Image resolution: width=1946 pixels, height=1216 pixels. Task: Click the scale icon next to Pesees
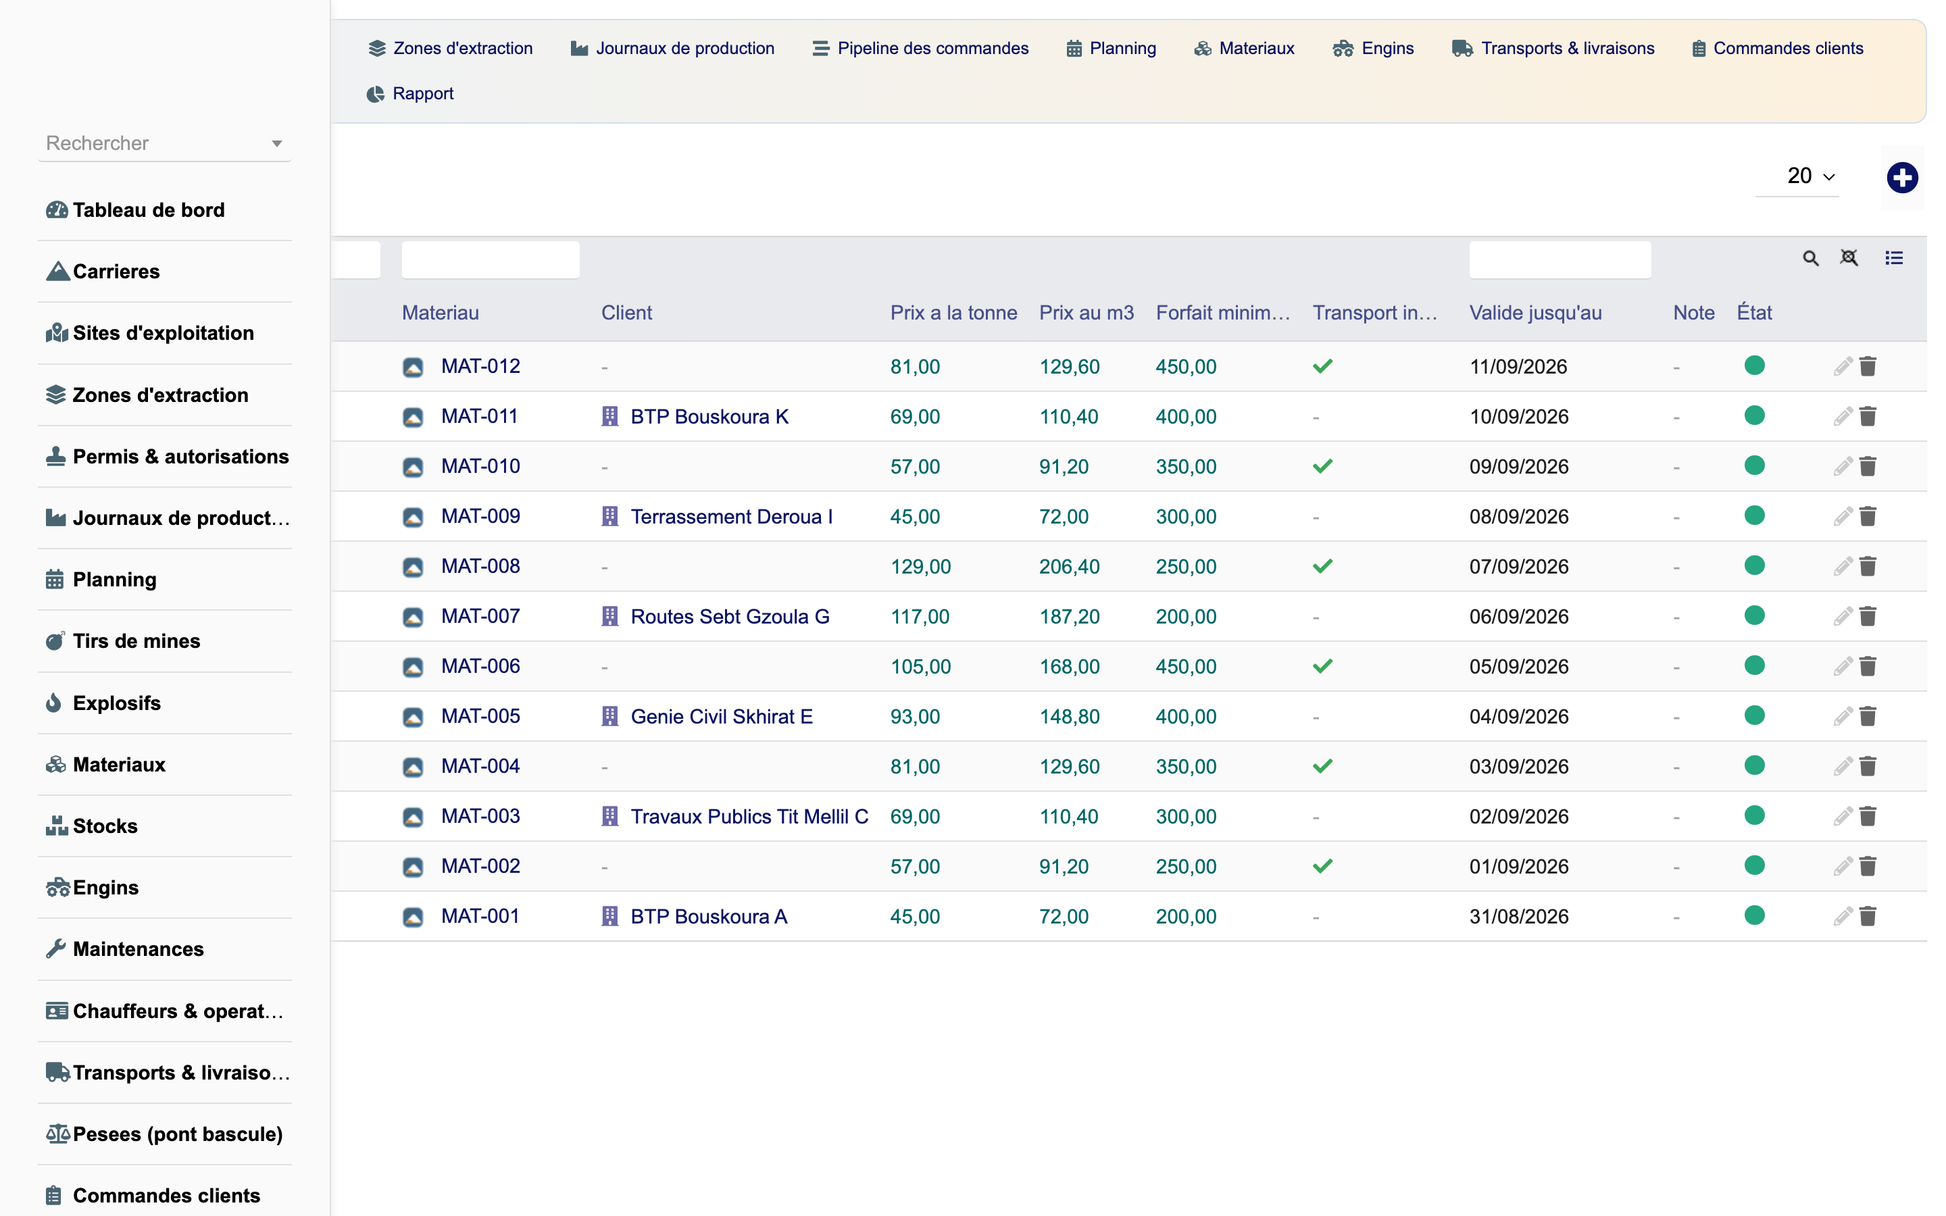point(57,1134)
